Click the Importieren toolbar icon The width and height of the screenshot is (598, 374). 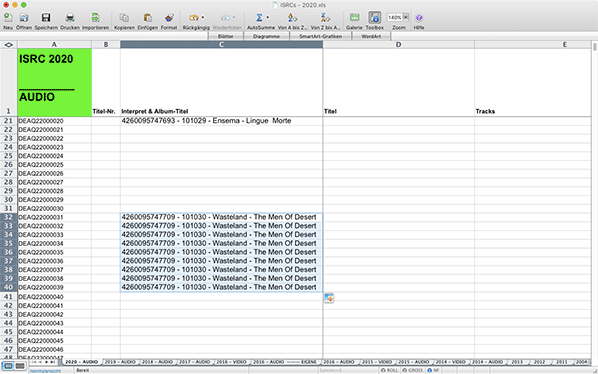tap(95, 18)
